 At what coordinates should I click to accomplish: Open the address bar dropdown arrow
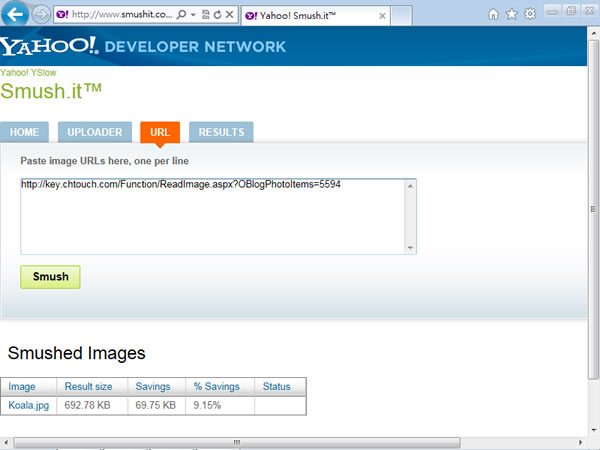pyautogui.click(x=193, y=15)
